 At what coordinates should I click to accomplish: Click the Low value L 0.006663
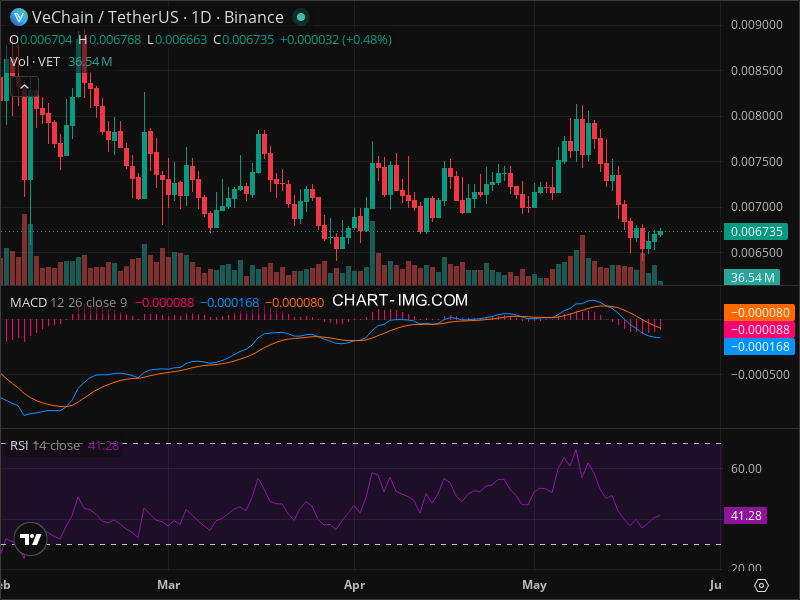[177, 40]
